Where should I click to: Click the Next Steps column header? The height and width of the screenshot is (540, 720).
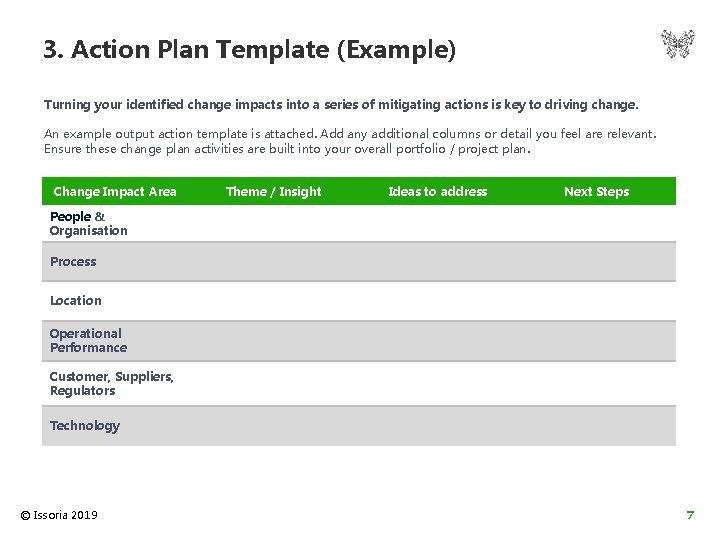click(x=596, y=192)
